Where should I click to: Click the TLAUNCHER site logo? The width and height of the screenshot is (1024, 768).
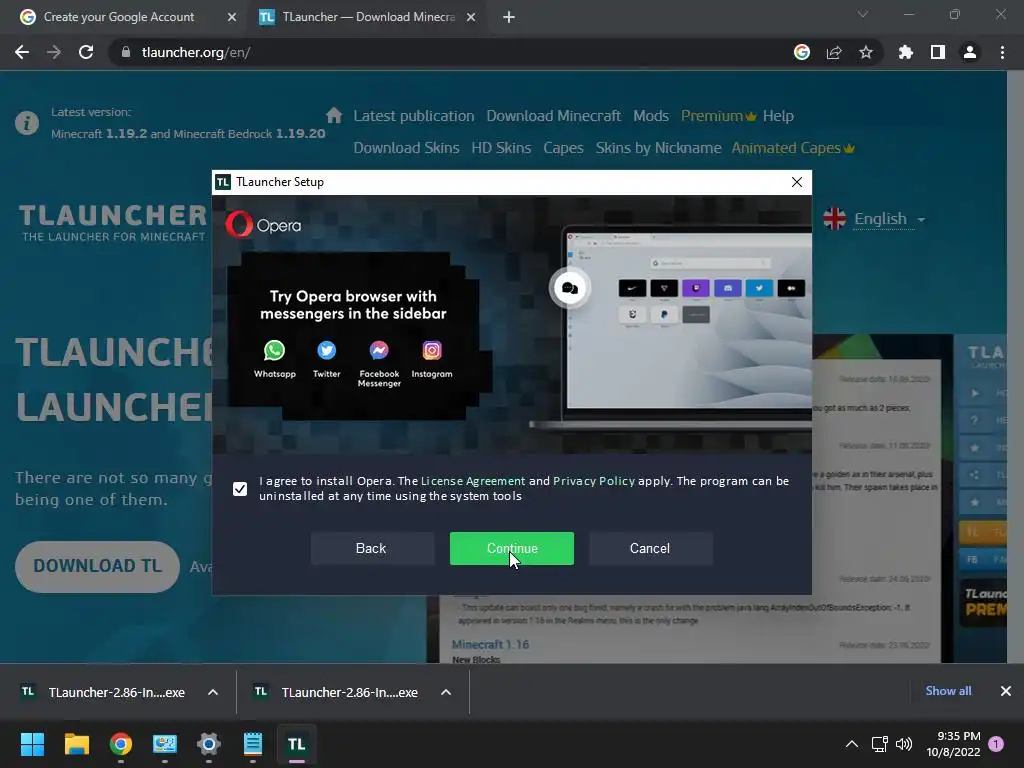click(x=112, y=222)
